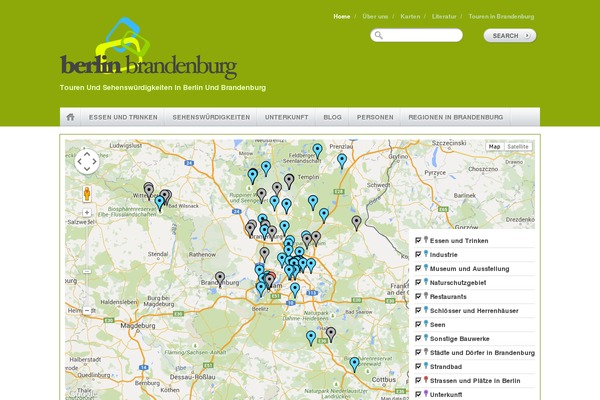The width and height of the screenshot is (600, 400).
Task: Click the red pin icon beside Strassen und Plätze
Action: [x=426, y=380]
